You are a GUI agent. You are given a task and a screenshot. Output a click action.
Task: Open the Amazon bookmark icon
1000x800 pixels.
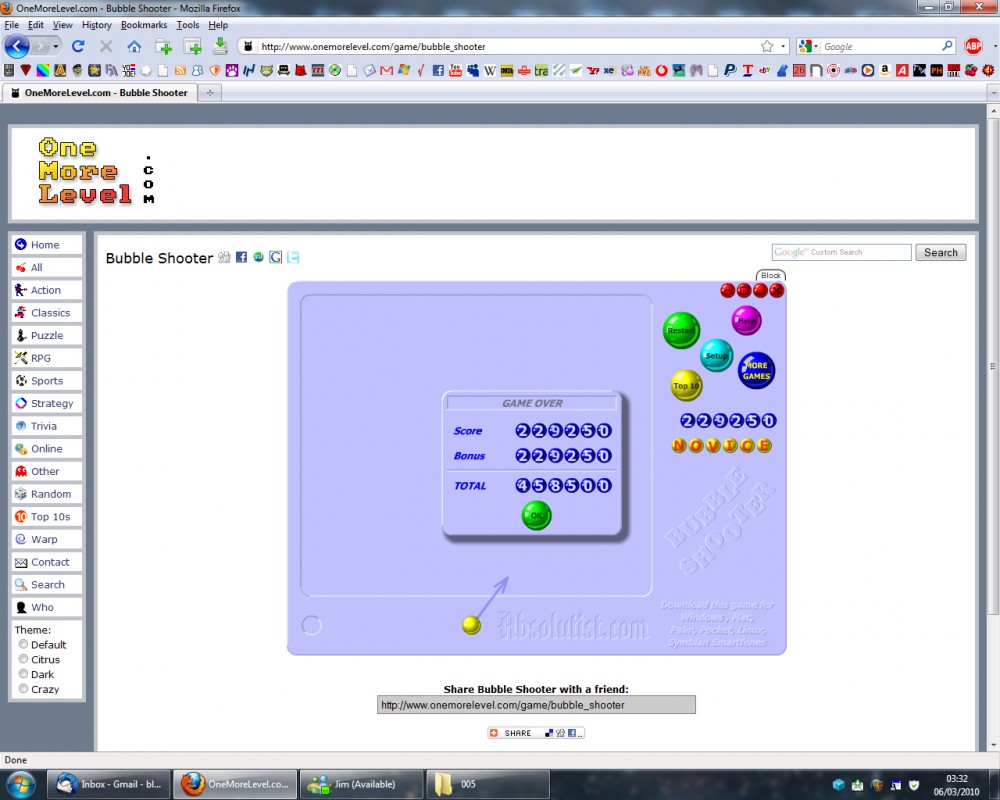click(885, 70)
